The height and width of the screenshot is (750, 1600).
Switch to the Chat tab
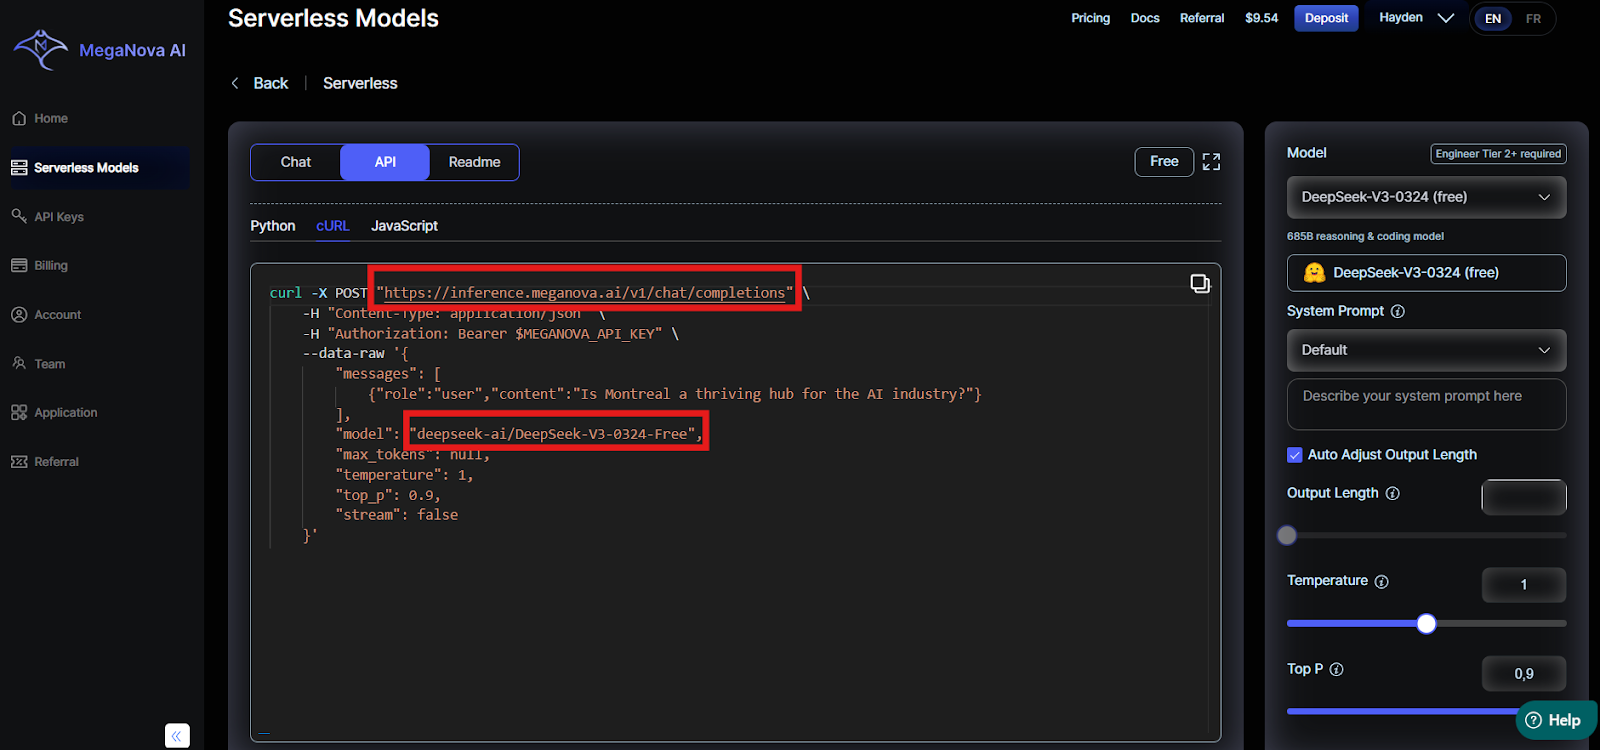pos(296,162)
